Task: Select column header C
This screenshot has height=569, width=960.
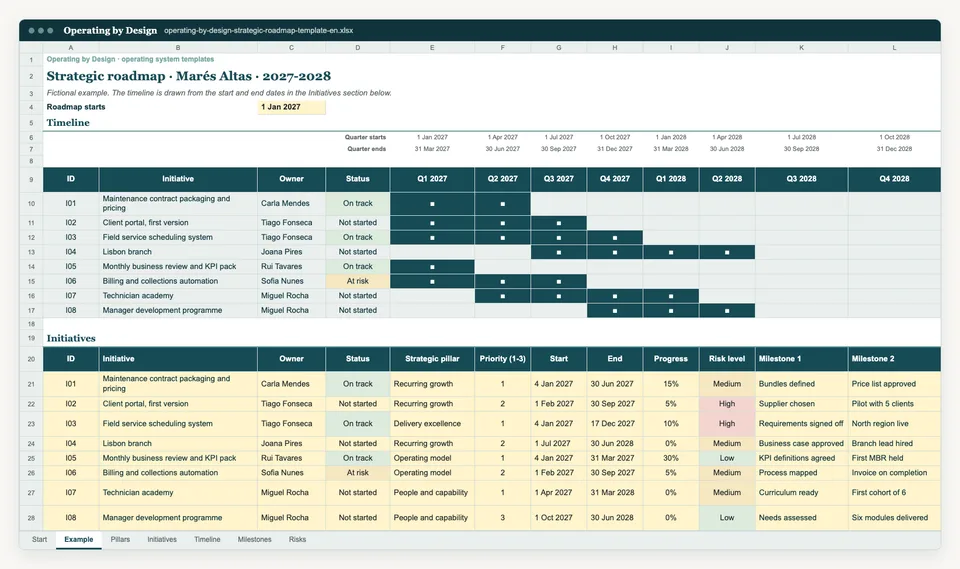Action: coord(291,48)
